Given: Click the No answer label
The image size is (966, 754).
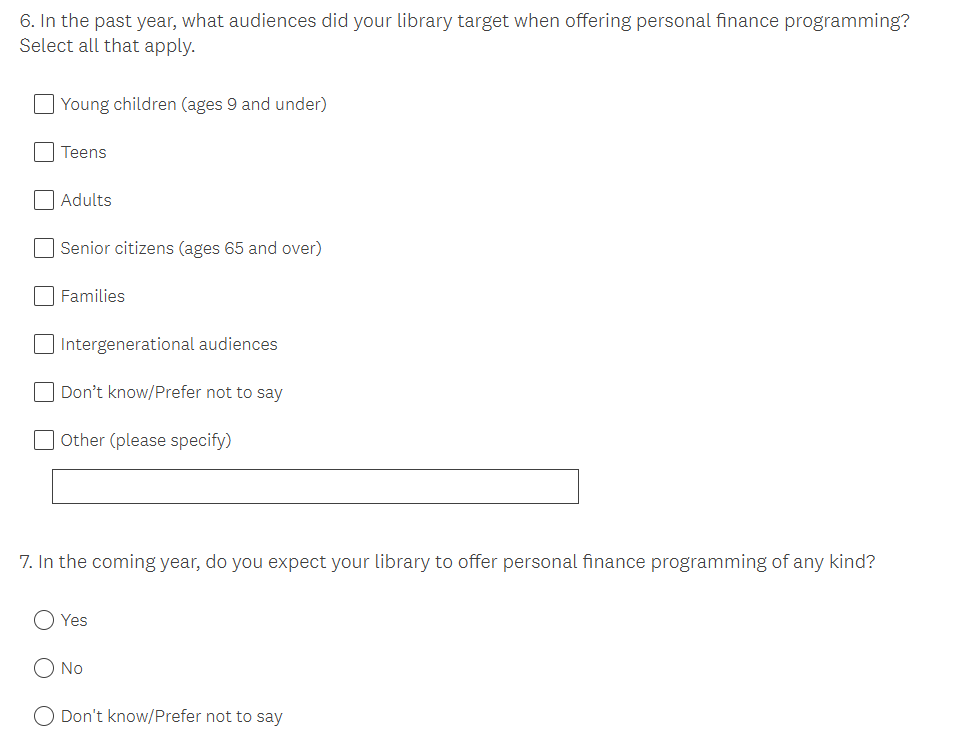Looking at the screenshot, I should click(72, 668).
